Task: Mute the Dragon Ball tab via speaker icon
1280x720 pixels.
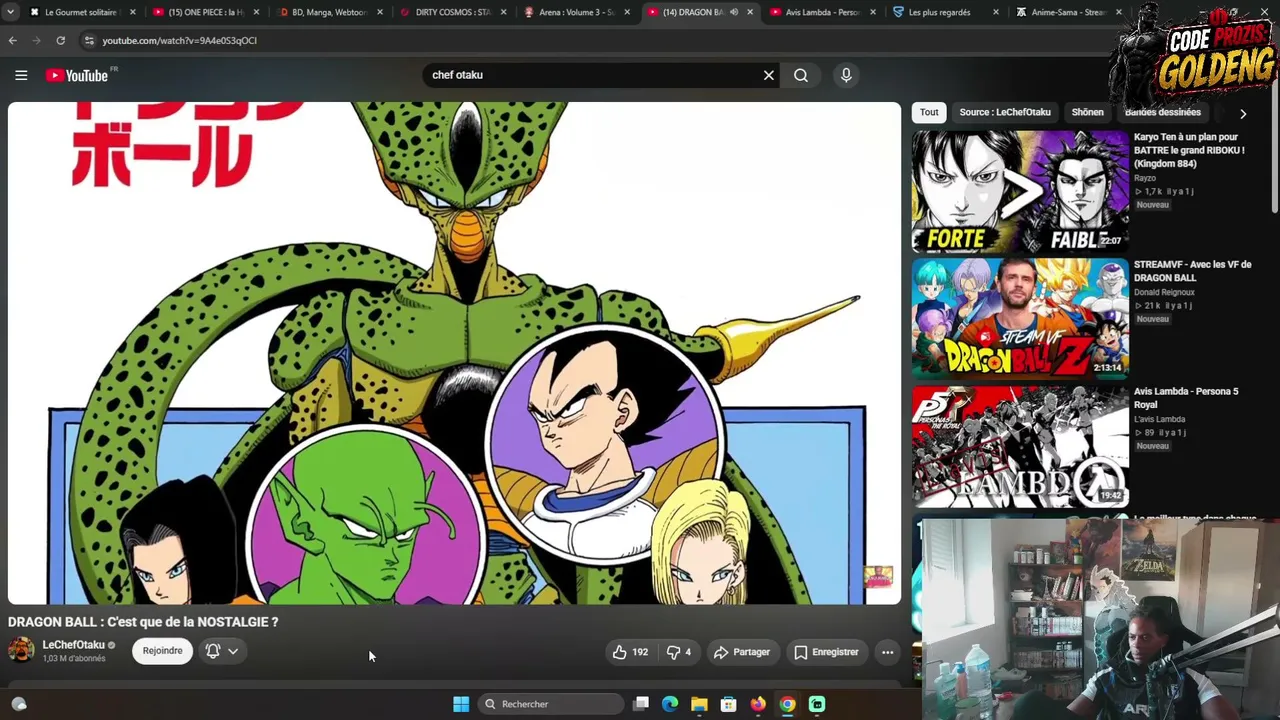Action: (733, 12)
